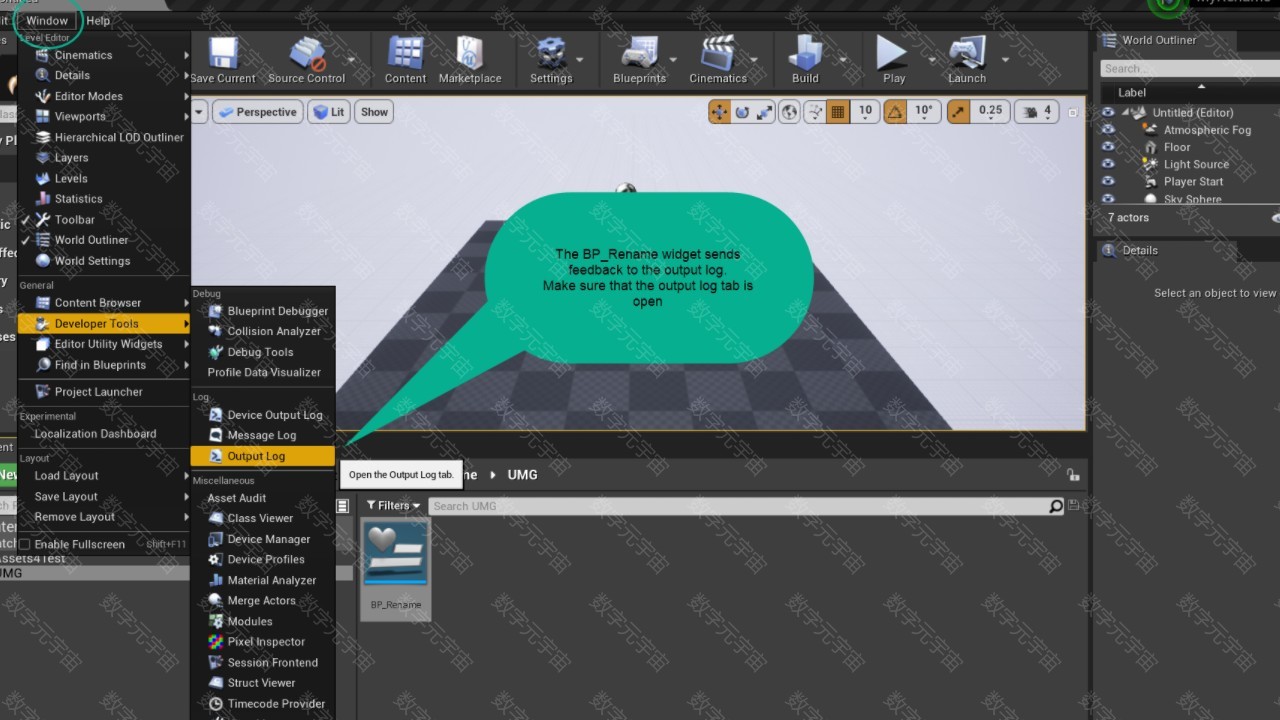Select Device Output Log entry
Viewport: 1280px width, 720px height.
[262, 415]
